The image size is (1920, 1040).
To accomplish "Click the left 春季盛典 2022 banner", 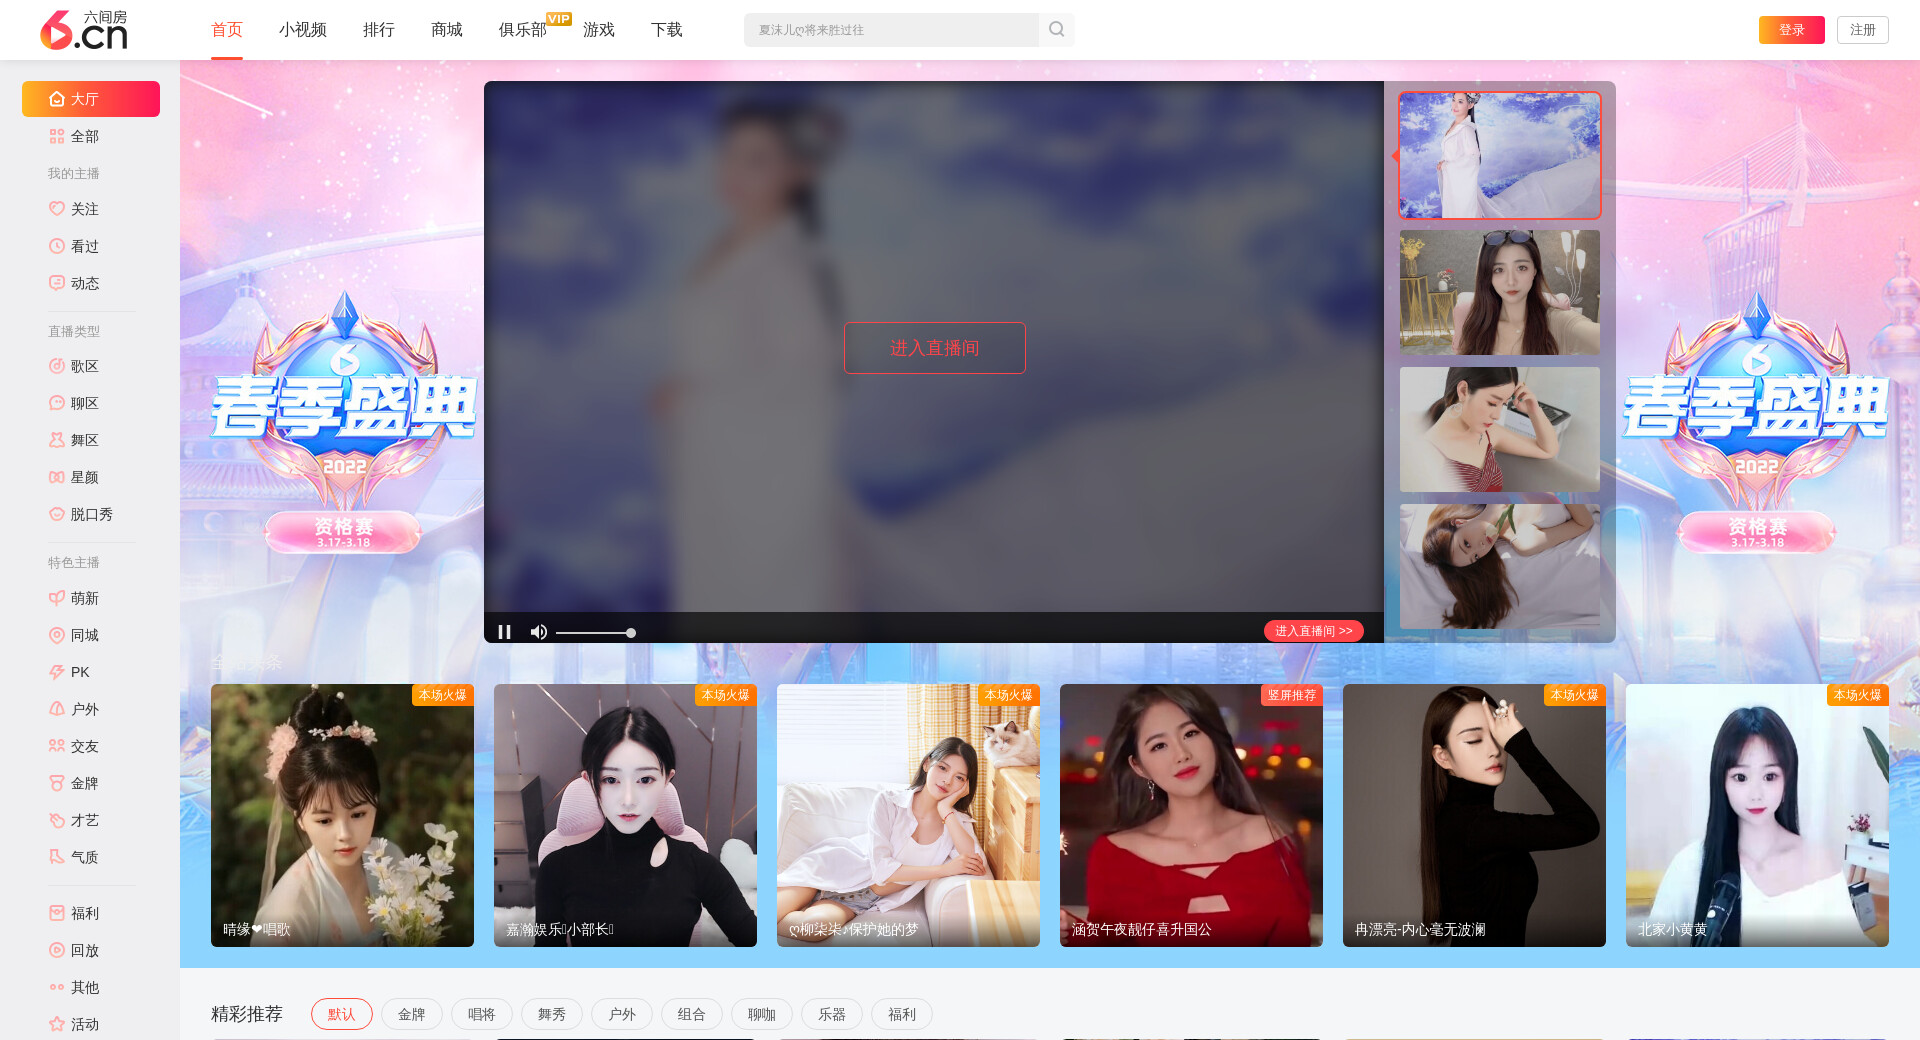I will tap(343, 420).
